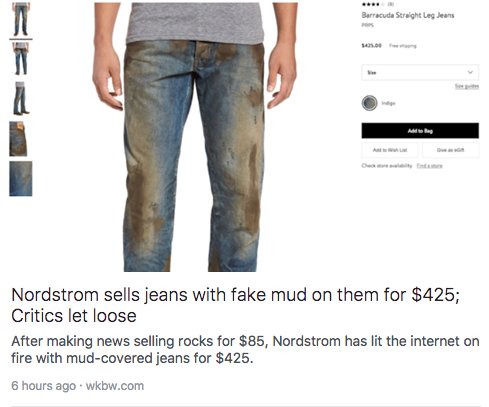The image size is (489, 407).
Task: Open the review count beside stars
Action: tap(391, 5)
